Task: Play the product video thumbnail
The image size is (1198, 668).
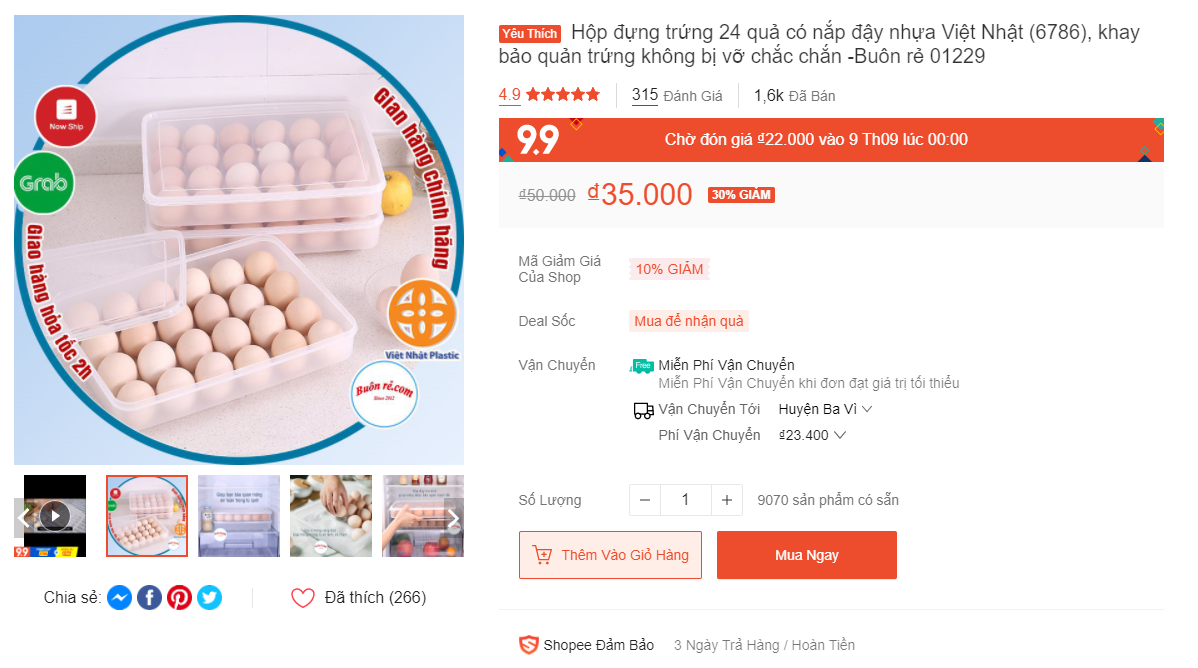Action: coord(54,516)
